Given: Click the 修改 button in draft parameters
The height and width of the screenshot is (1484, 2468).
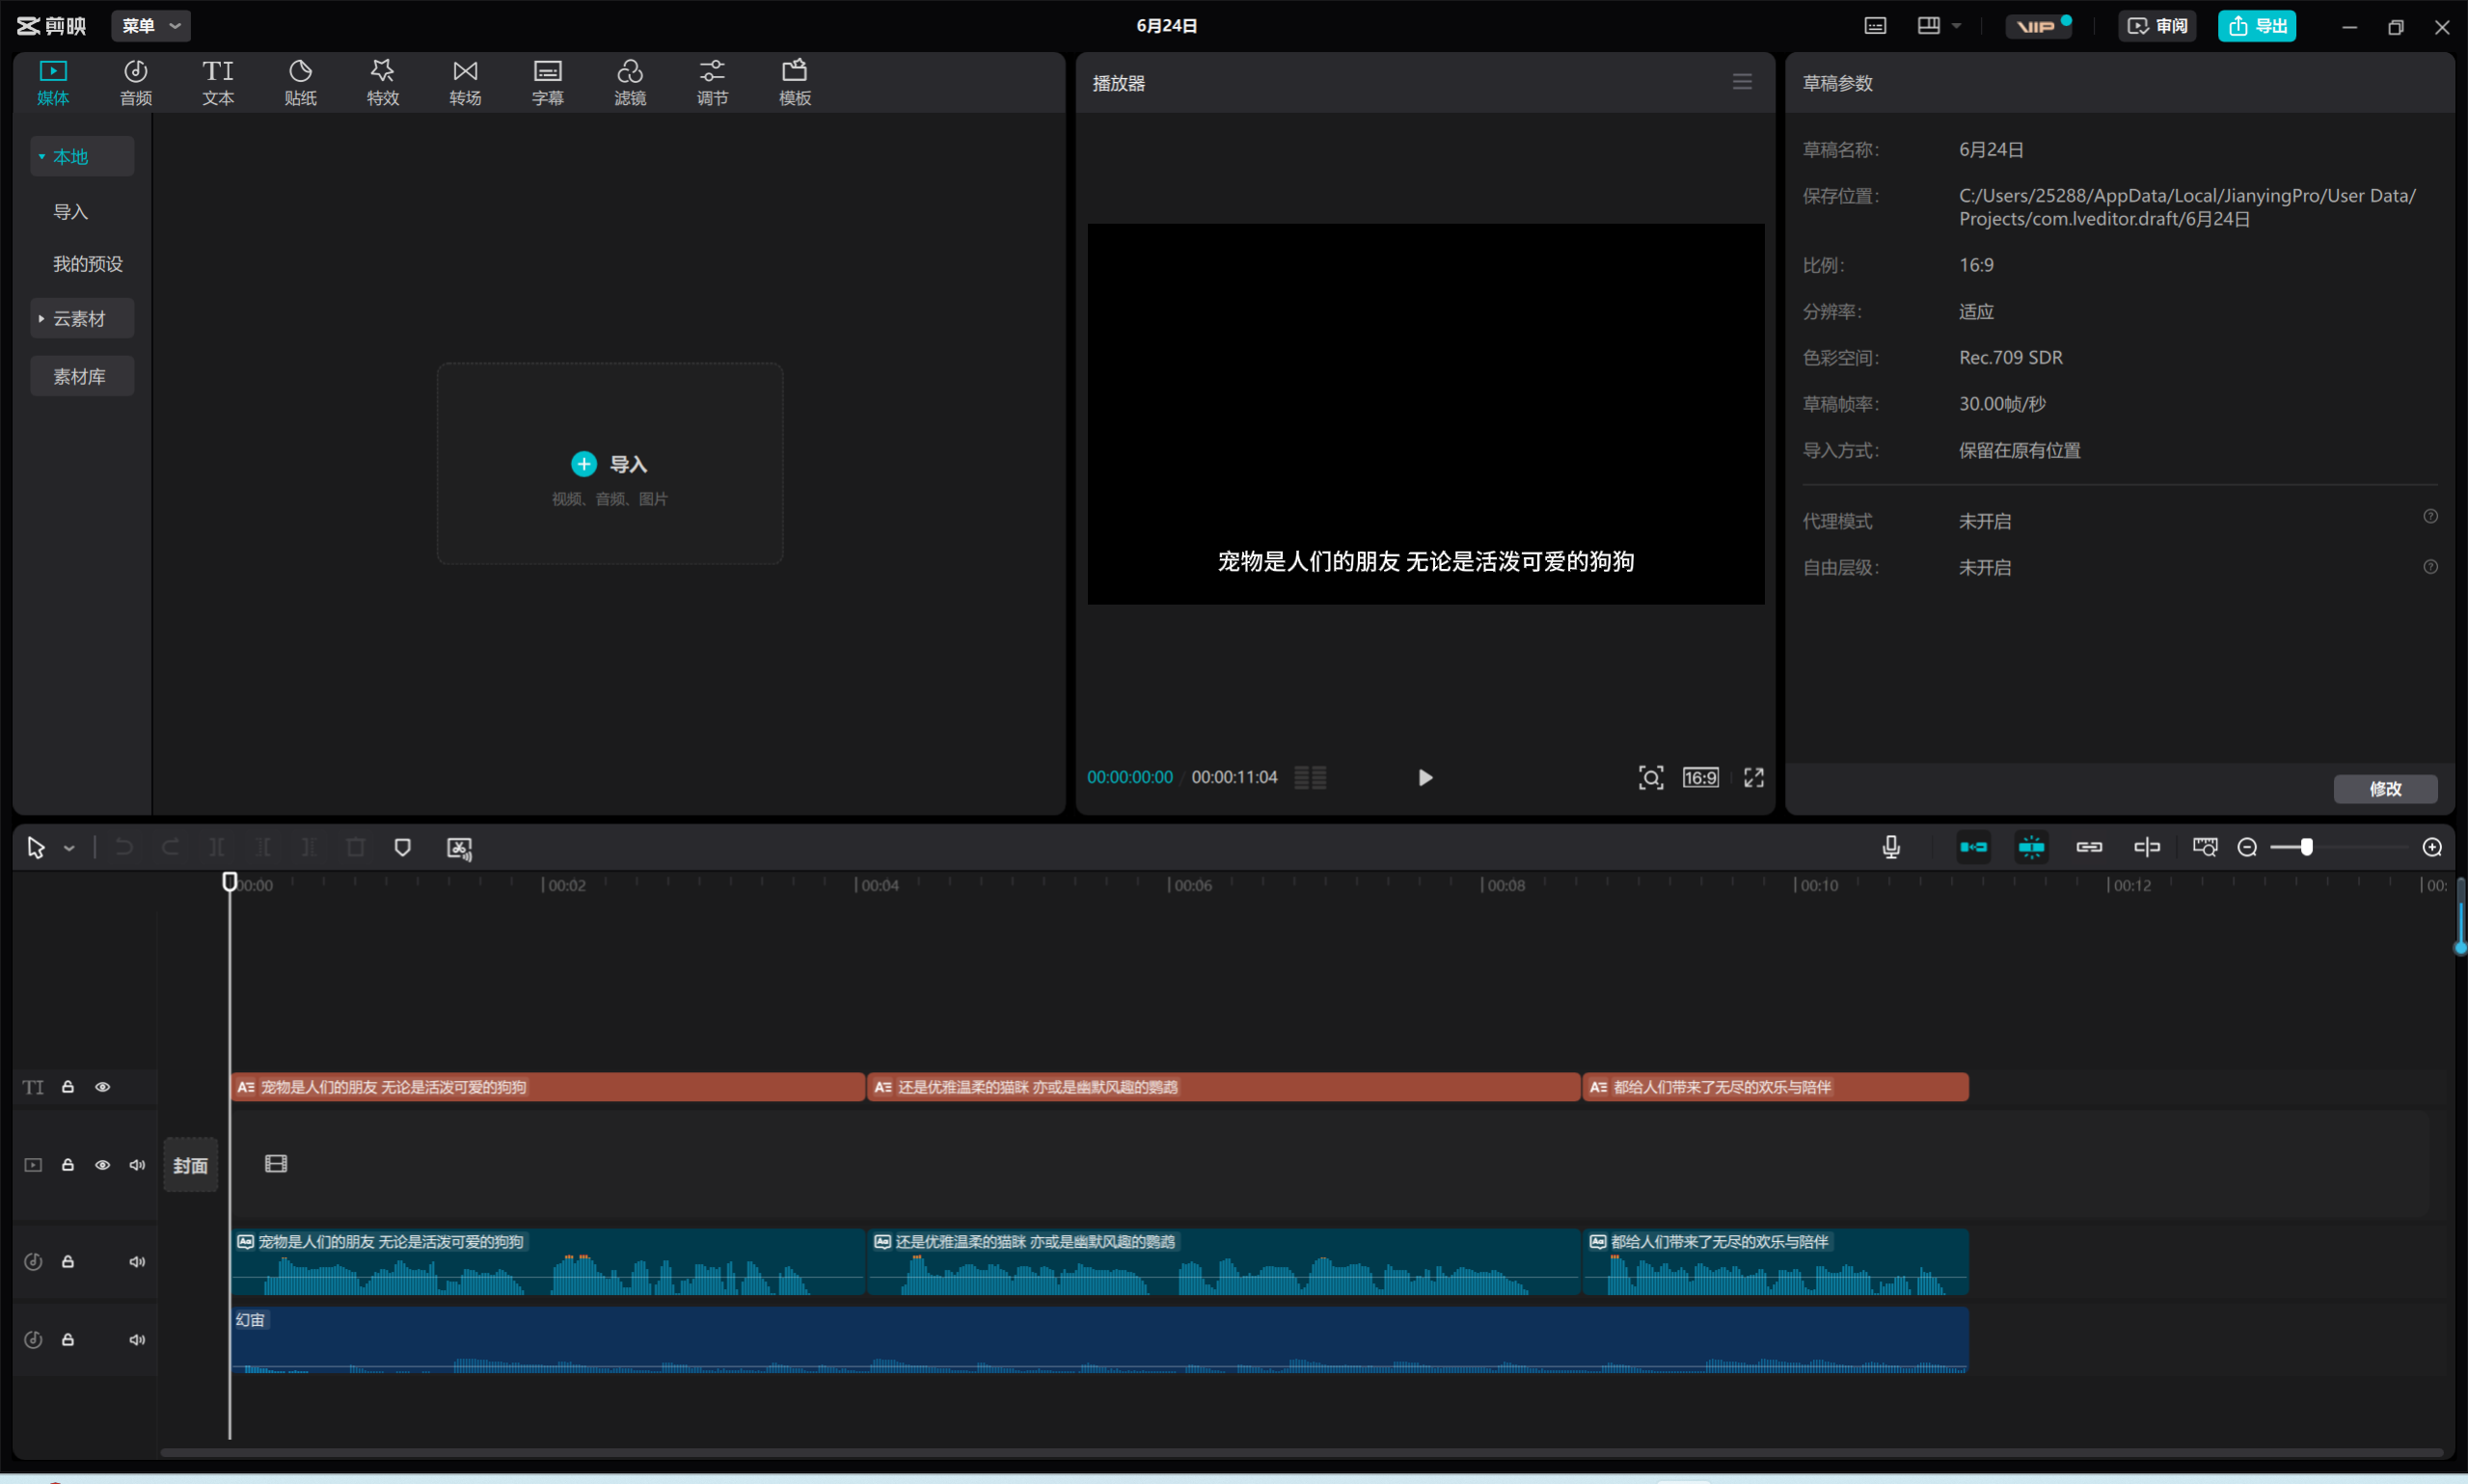Looking at the screenshot, I should pos(2384,788).
